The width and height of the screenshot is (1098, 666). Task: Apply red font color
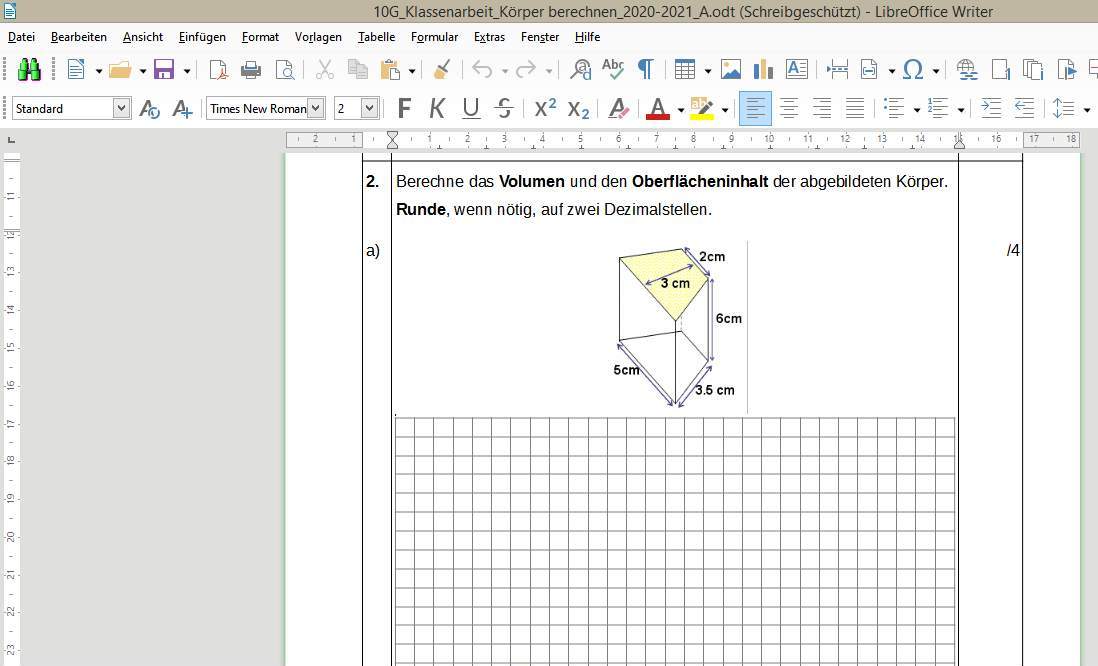(x=658, y=109)
